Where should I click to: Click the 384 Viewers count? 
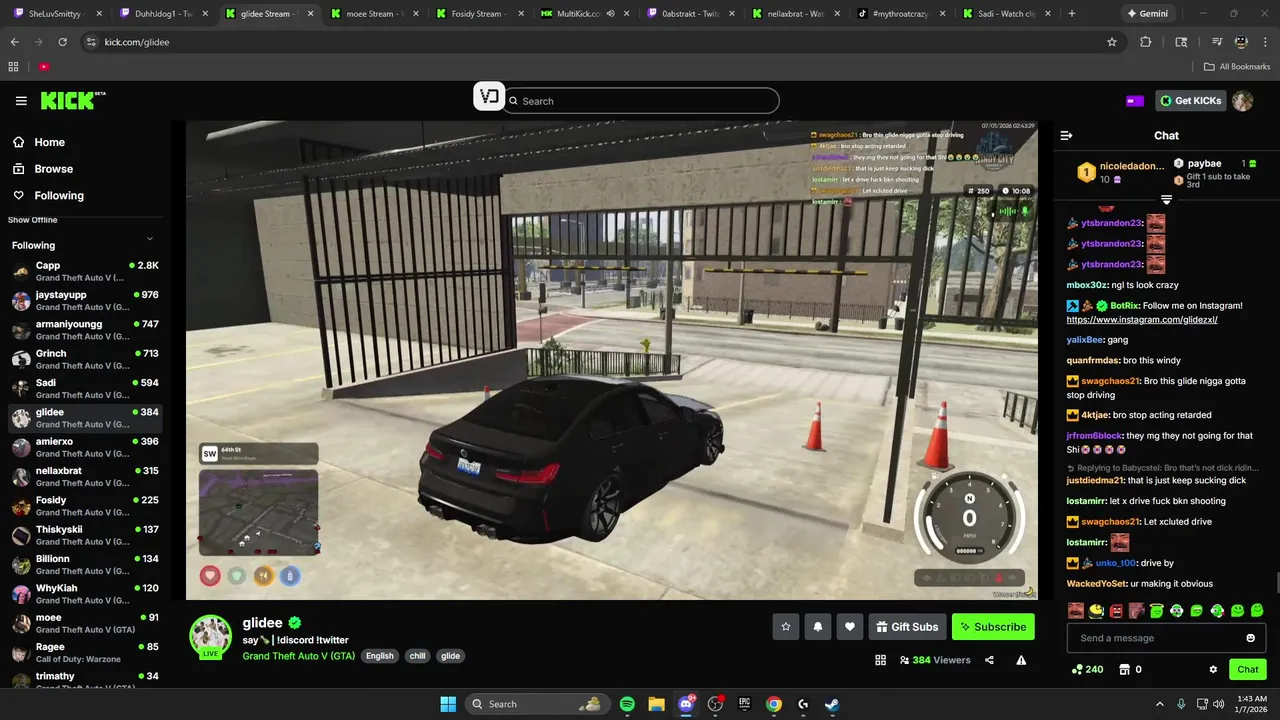click(x=935, y=660)
